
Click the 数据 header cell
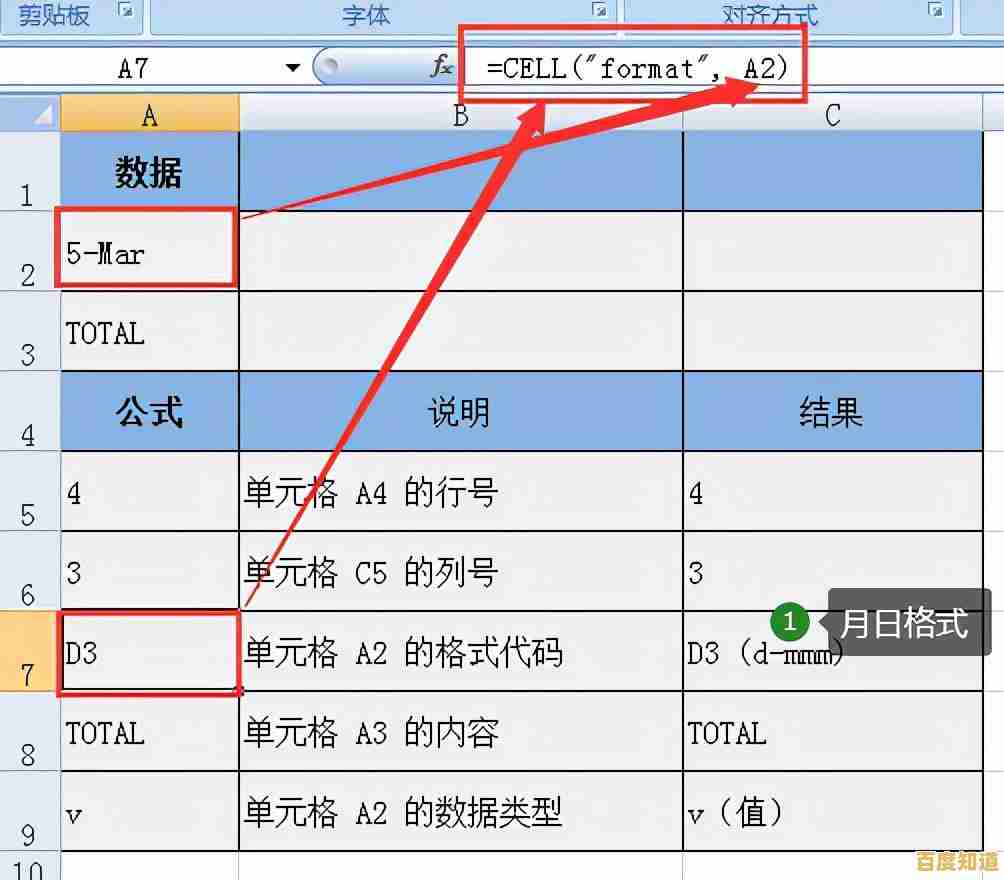[148, 171]
